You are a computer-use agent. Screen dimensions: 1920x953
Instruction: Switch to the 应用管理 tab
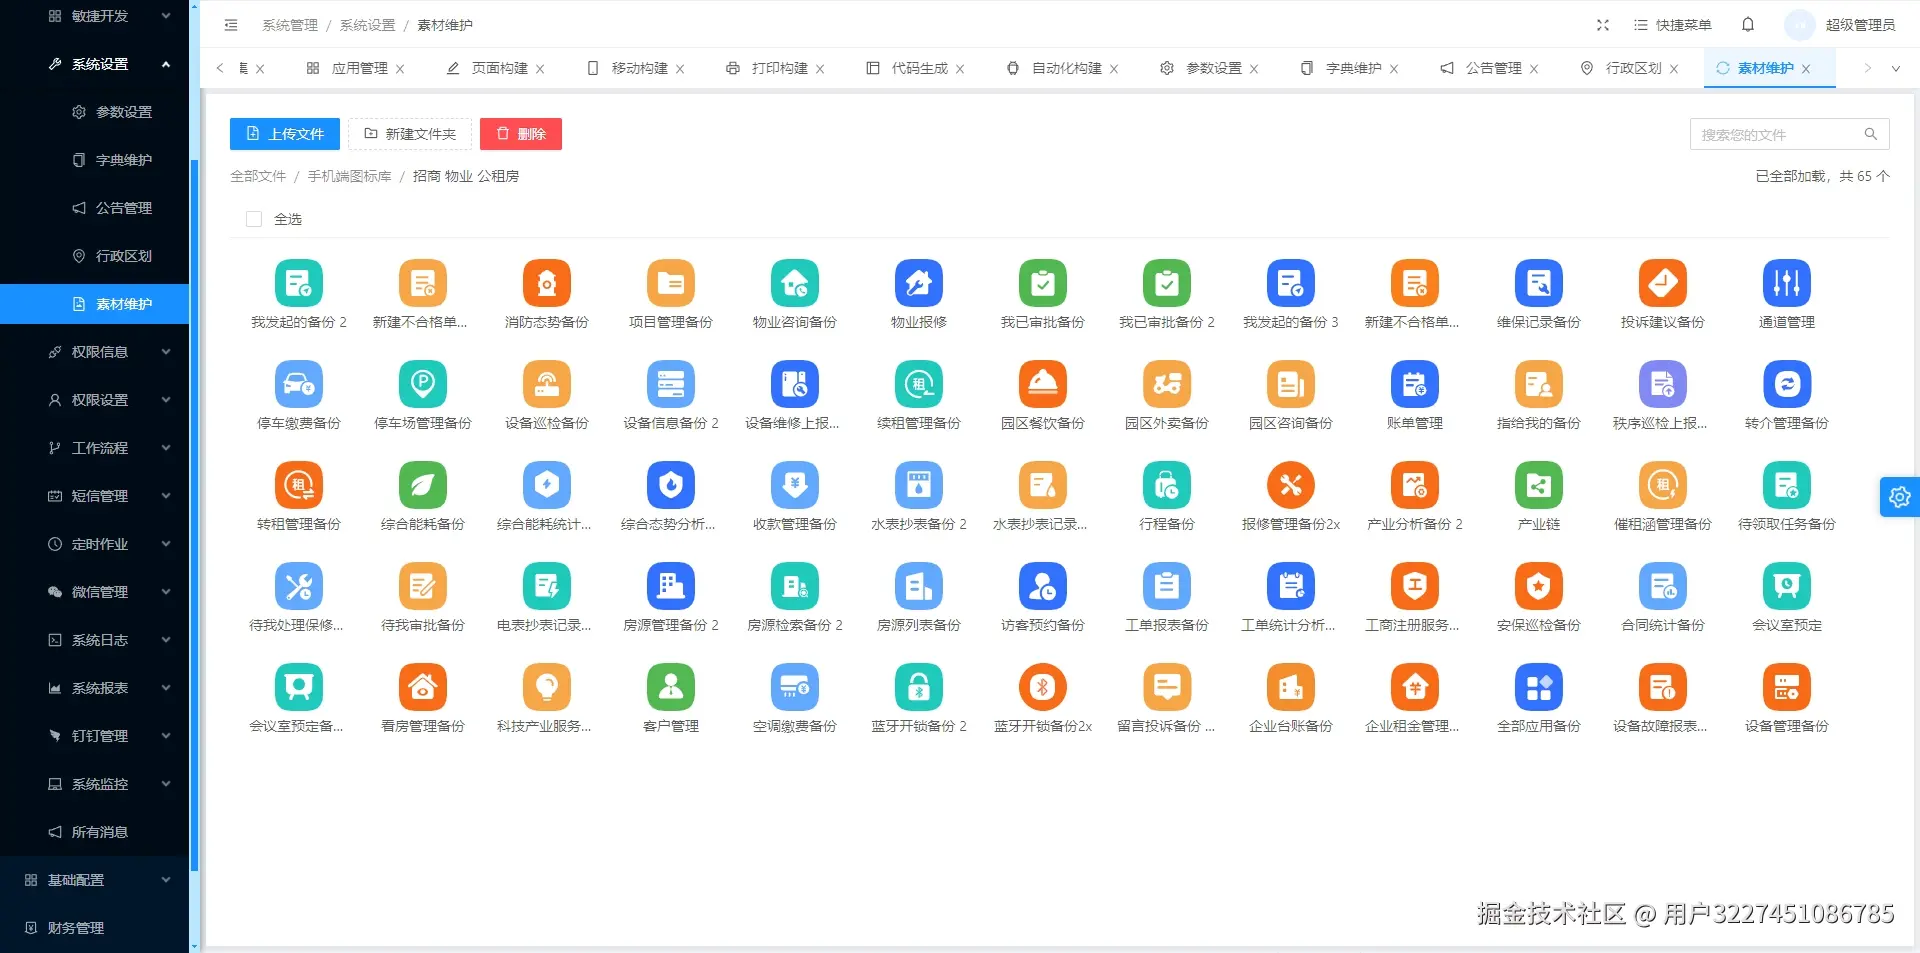[358, 68]
